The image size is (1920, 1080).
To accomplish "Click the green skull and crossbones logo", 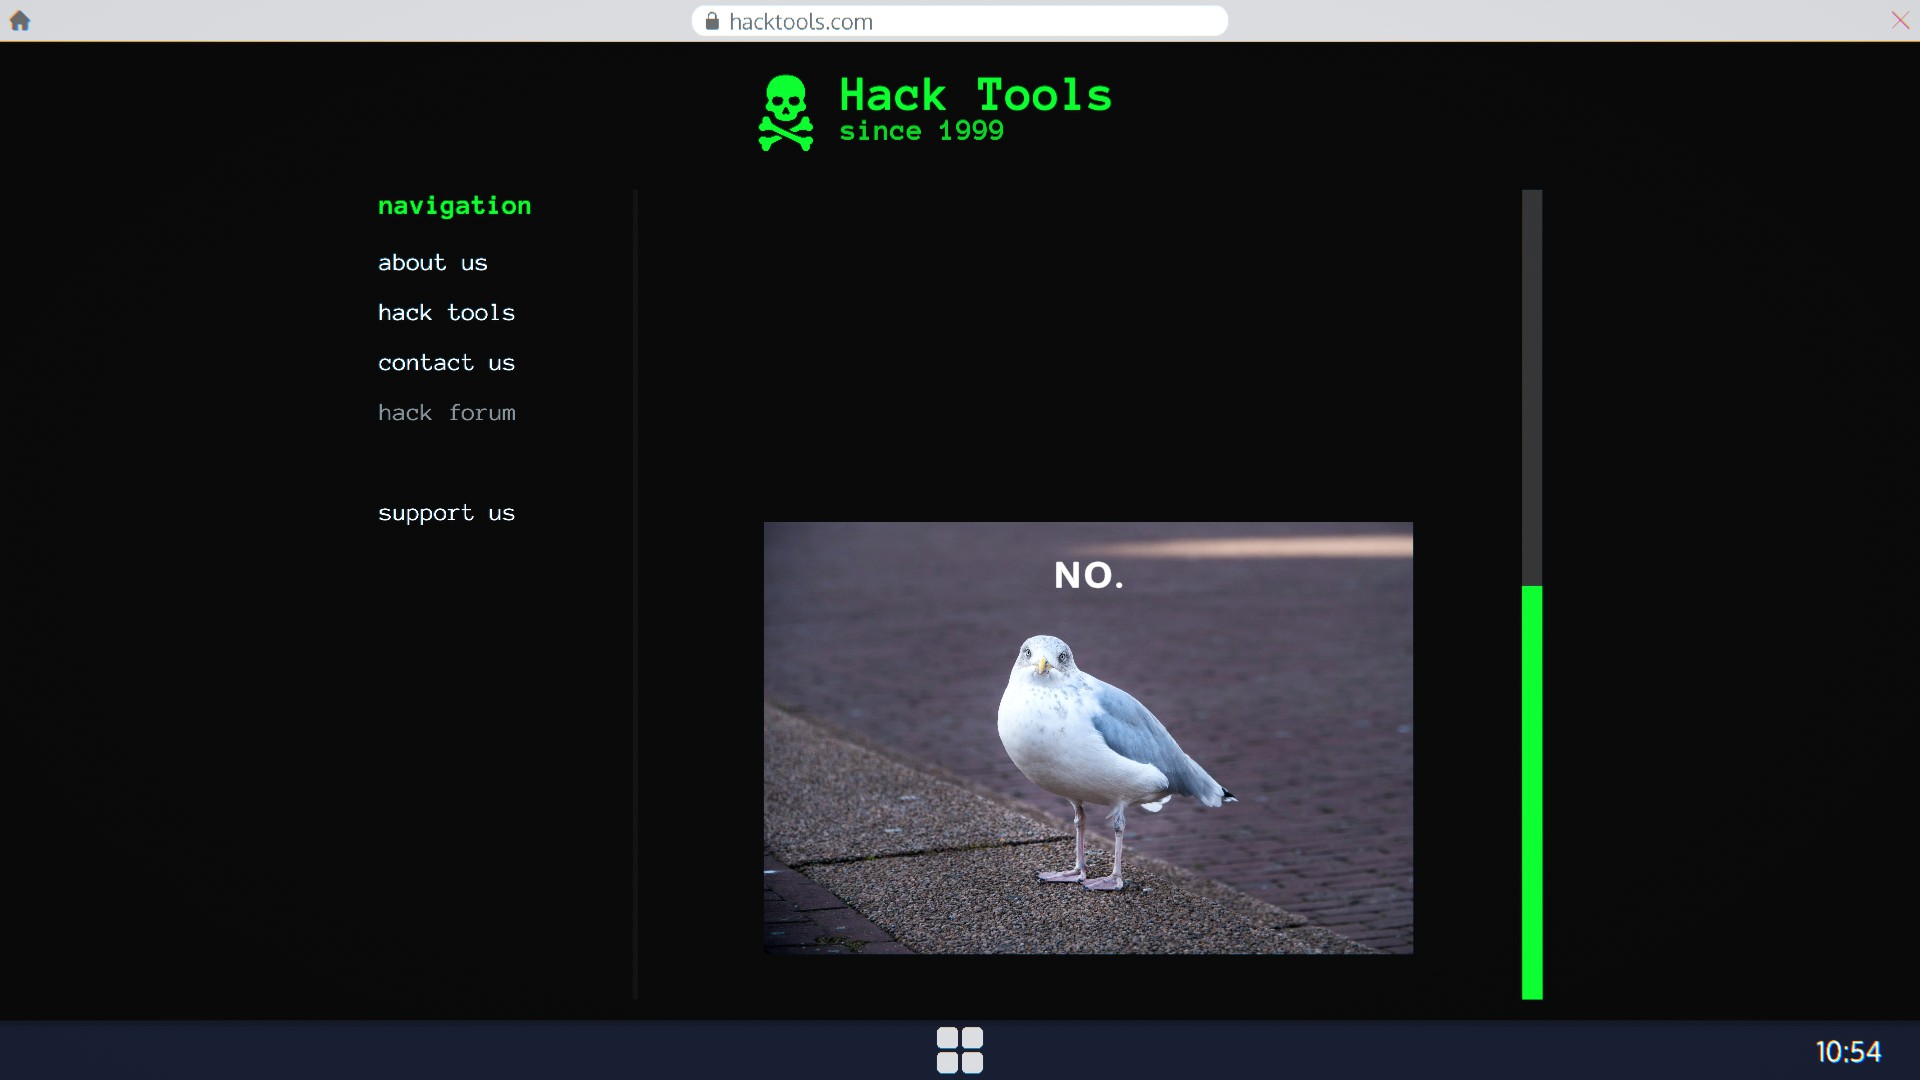I will tap(785, 113).
